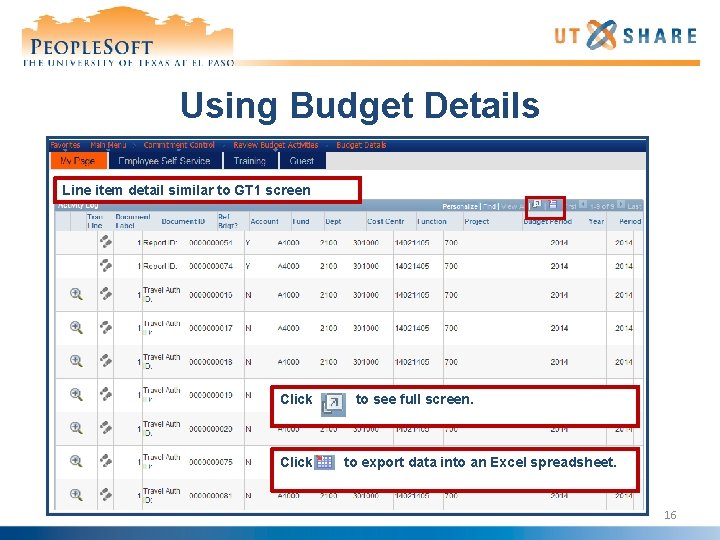Sort by the Budget Period column header
This screenshot has height=540, width=720.
547,221
